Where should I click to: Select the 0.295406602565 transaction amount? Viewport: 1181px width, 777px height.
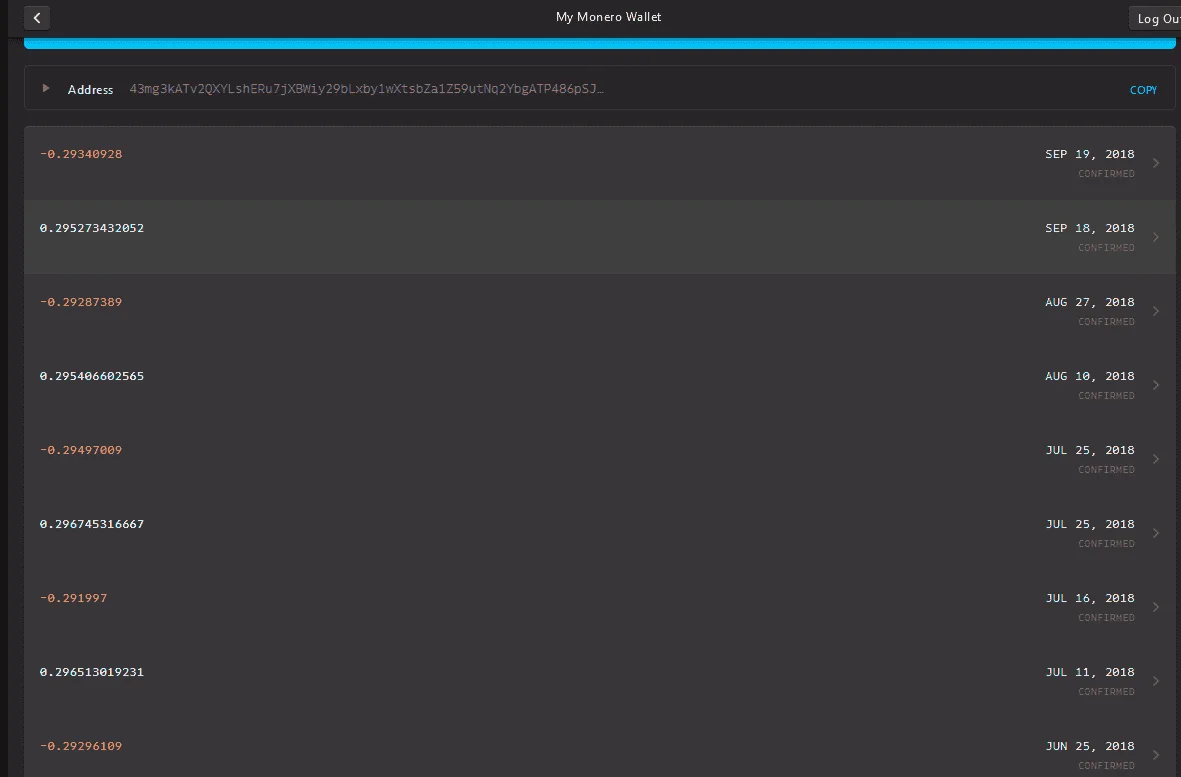point(91,376)
